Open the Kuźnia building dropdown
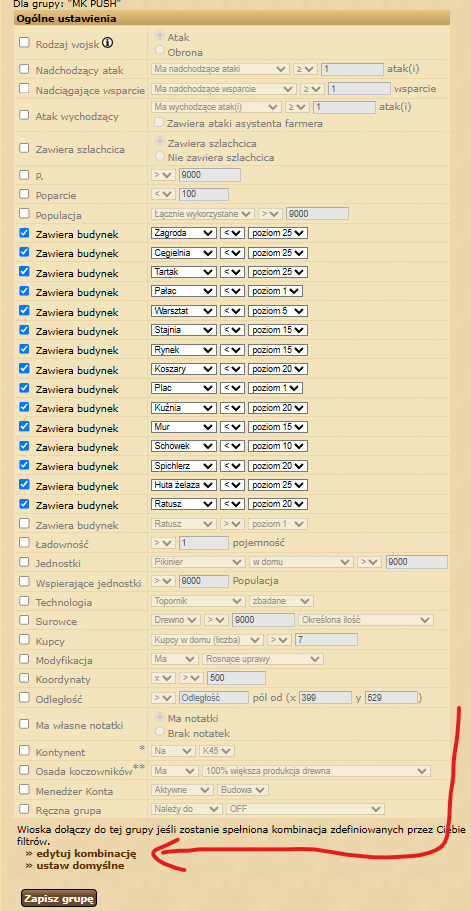This screenshot has height=911, width=471. coord(183,407)
